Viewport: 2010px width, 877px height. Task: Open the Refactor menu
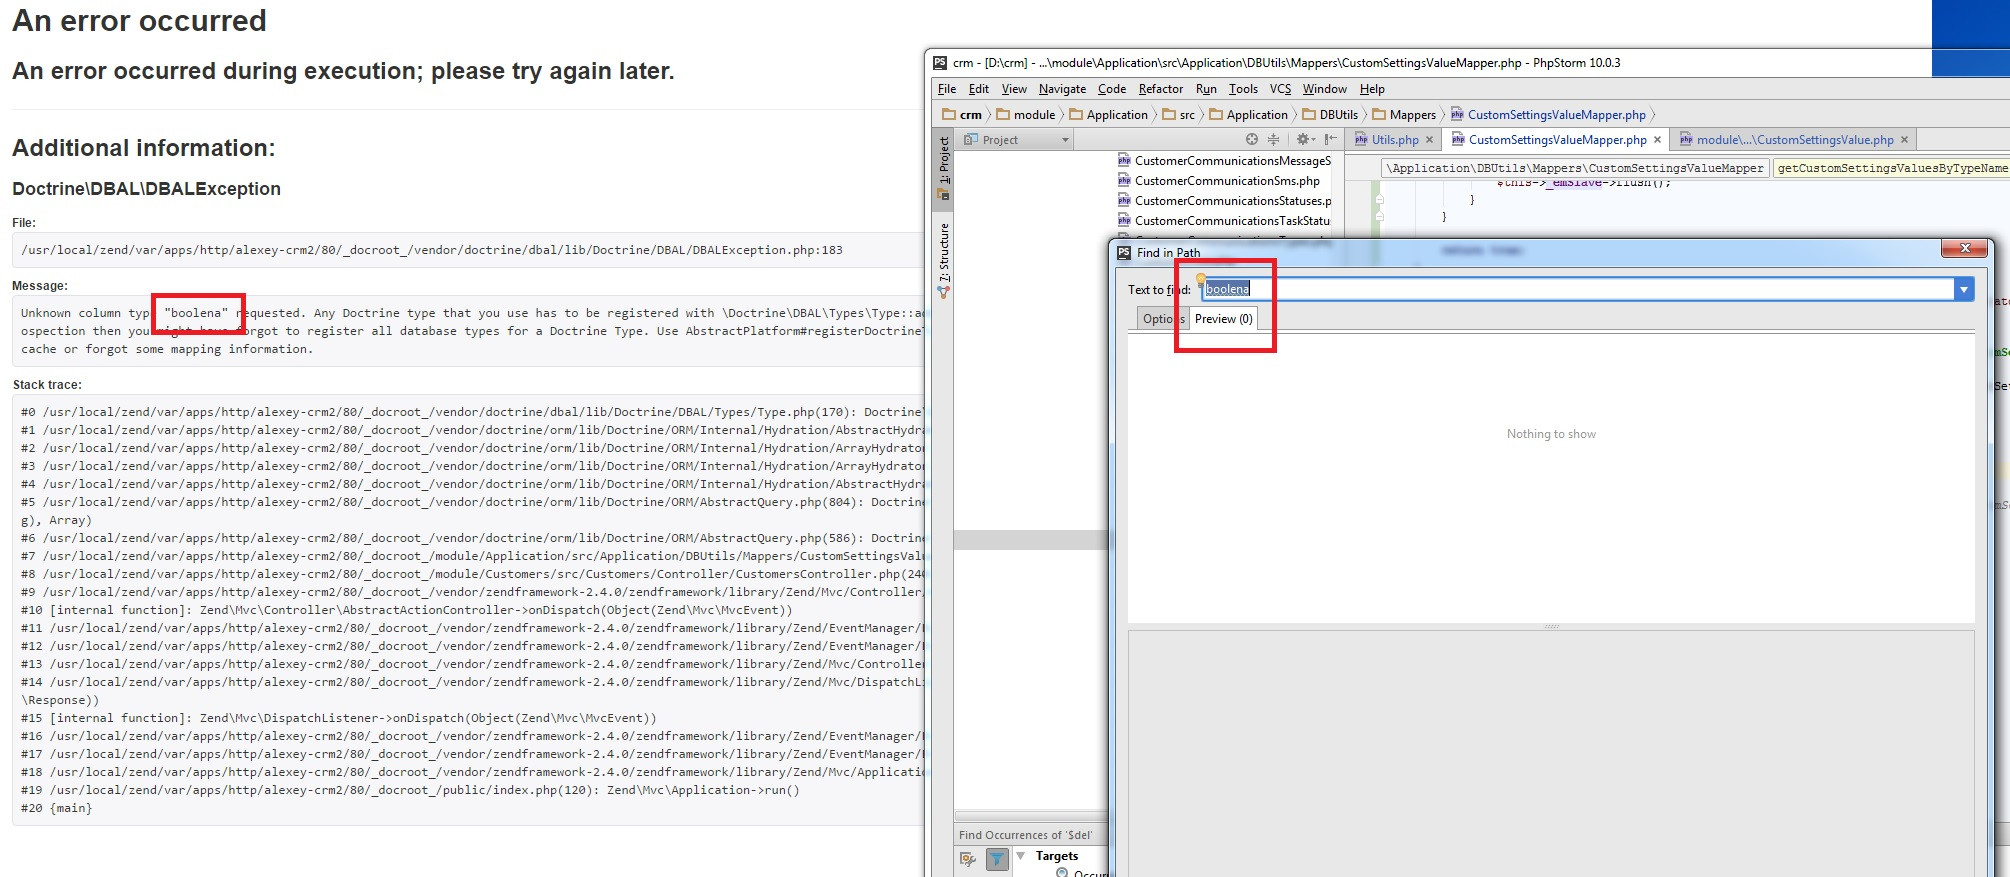[x=1161, y=89]
